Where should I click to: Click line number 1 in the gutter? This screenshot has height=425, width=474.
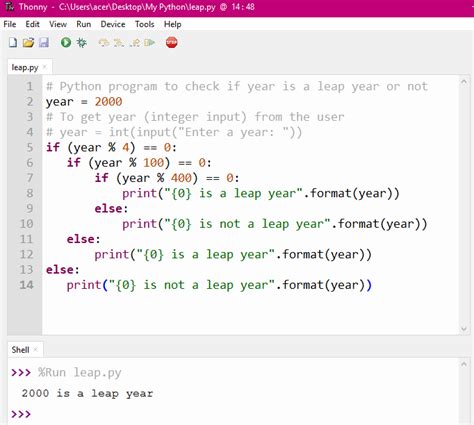[x=30, y=87]
